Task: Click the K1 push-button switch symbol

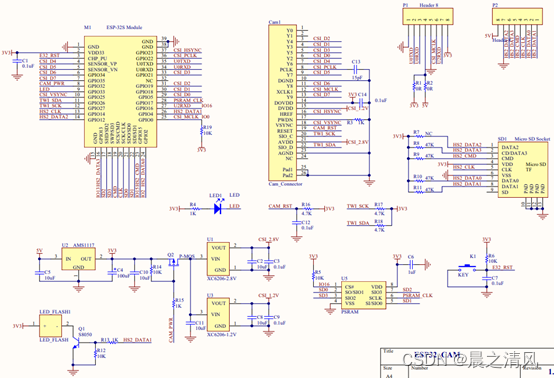Action: pos(467,267)
